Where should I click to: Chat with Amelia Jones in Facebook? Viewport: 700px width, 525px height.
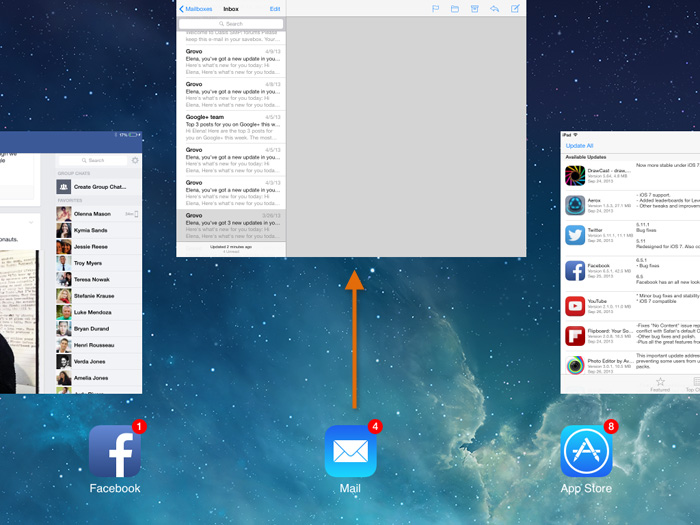(99, 378)
